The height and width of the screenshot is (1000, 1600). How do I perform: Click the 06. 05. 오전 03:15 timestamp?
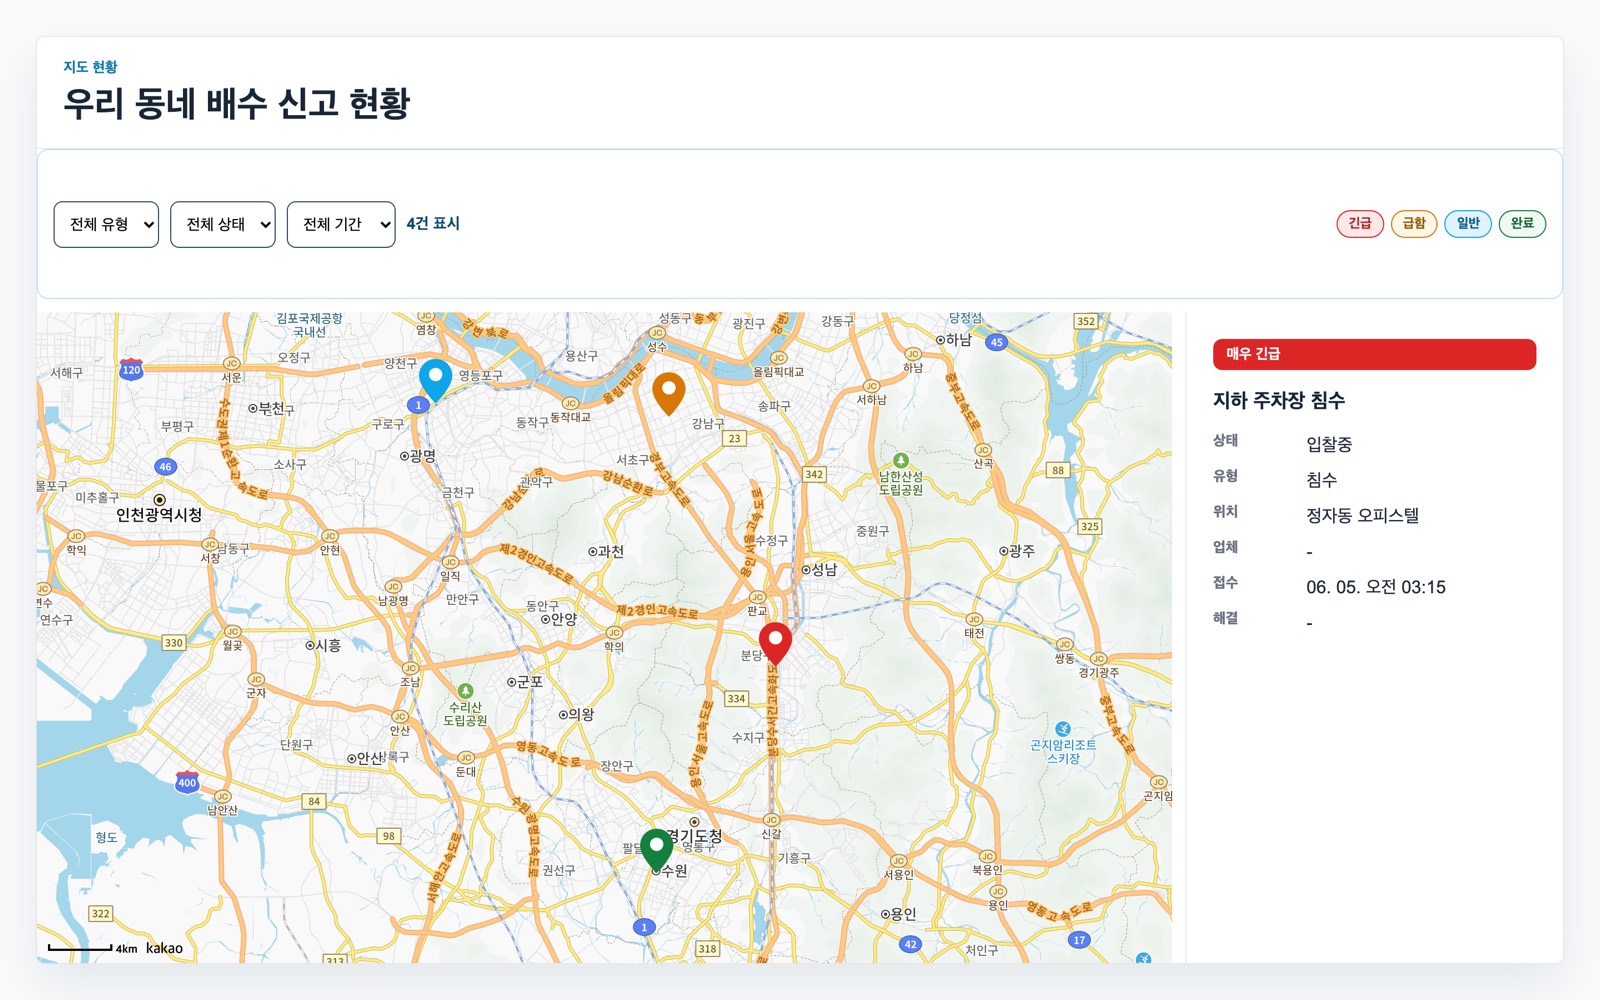1376,587
